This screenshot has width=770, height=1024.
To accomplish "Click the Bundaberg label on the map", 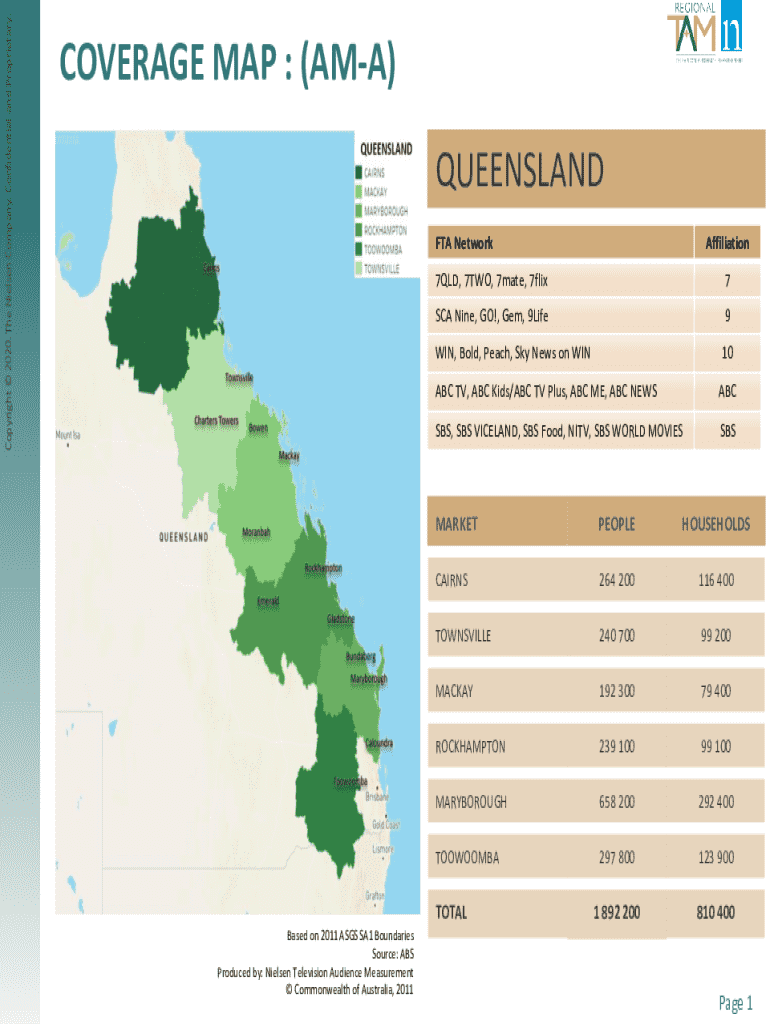I will [360, 657].
